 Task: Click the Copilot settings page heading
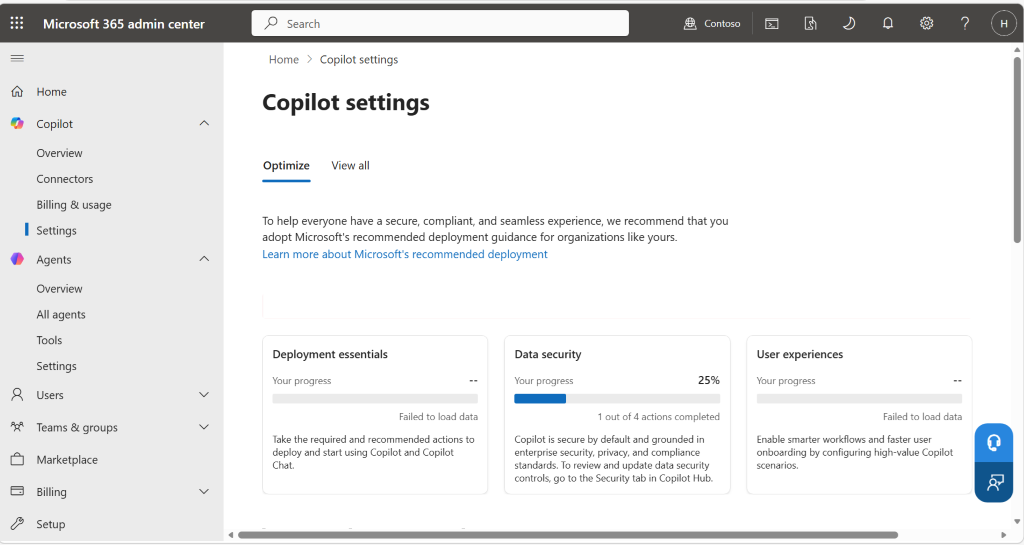click(x=345, y=102)
